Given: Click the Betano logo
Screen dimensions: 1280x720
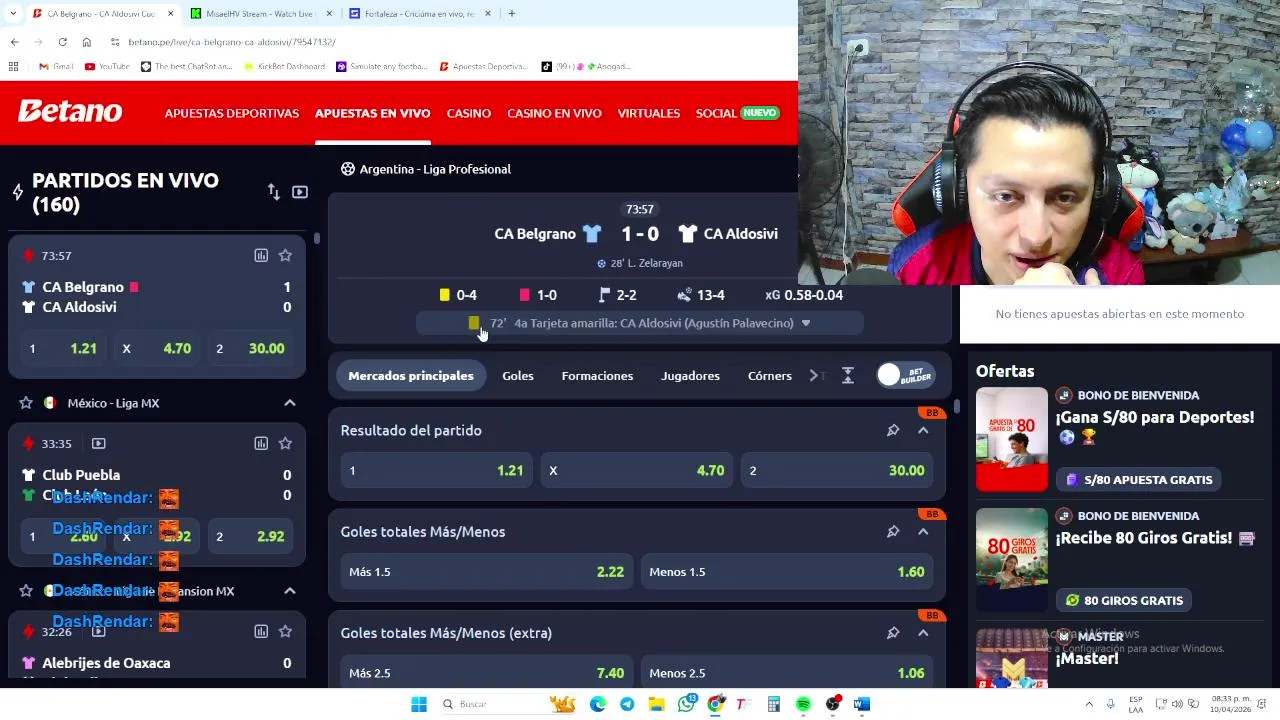Looking at the screenshot, I should [70, 112].
